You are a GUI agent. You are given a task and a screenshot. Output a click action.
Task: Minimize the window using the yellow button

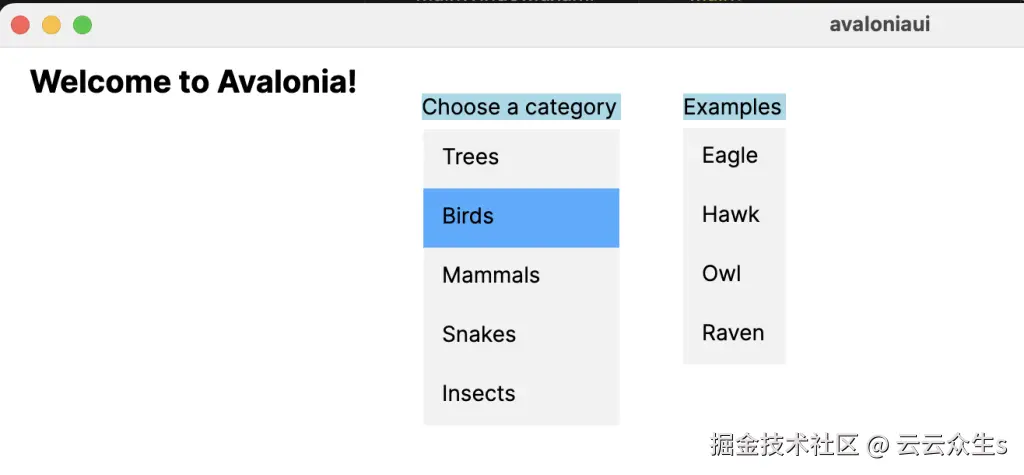(51, 24)
